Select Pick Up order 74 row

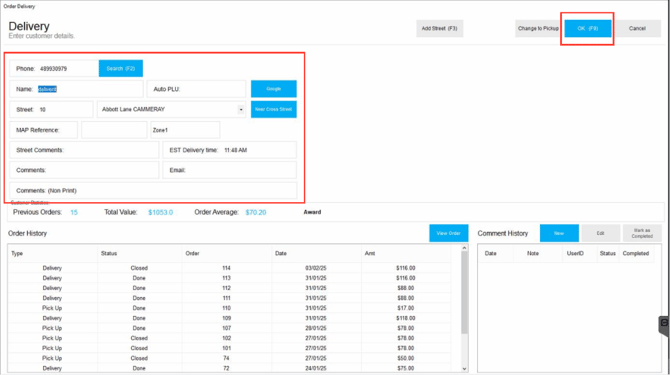229,358
